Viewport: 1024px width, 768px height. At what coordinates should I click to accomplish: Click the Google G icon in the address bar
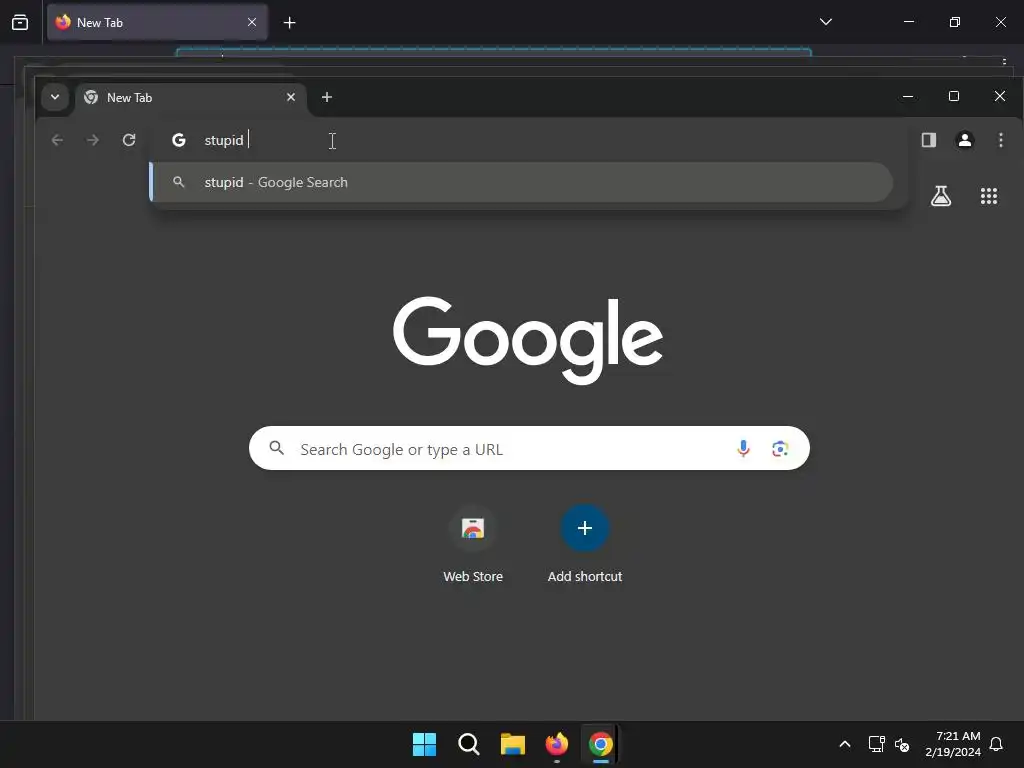(178, 140)
